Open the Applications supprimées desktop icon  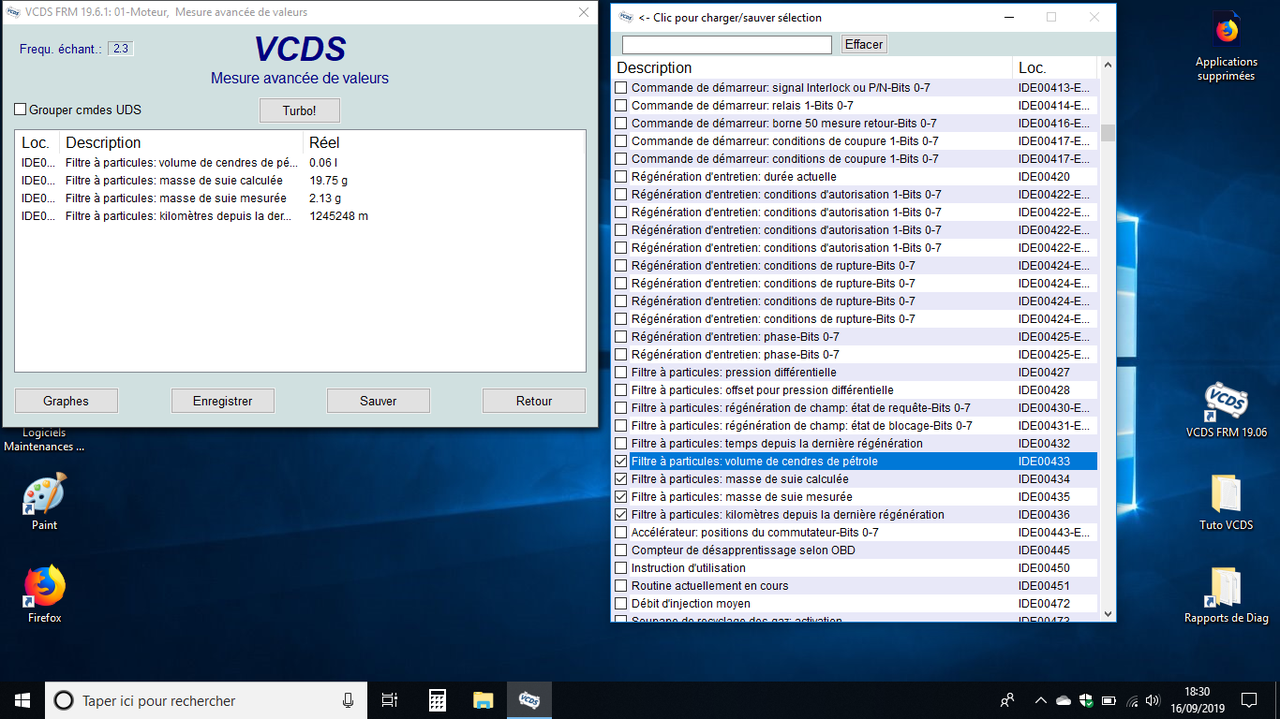[x=1226, y=47]
